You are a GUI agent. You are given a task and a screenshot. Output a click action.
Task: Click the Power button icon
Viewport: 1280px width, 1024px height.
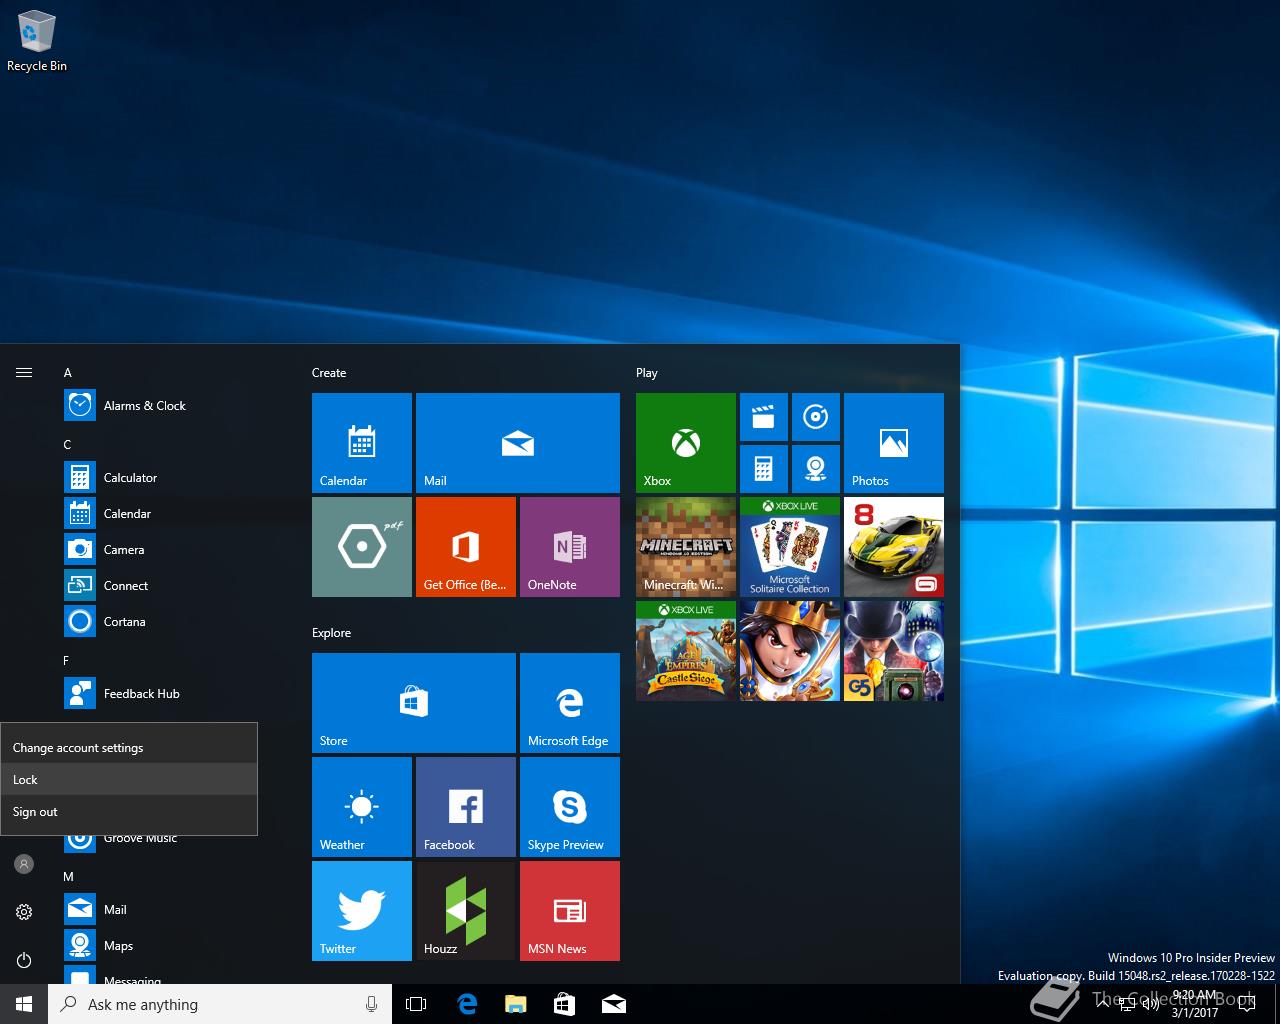(24, 960)
